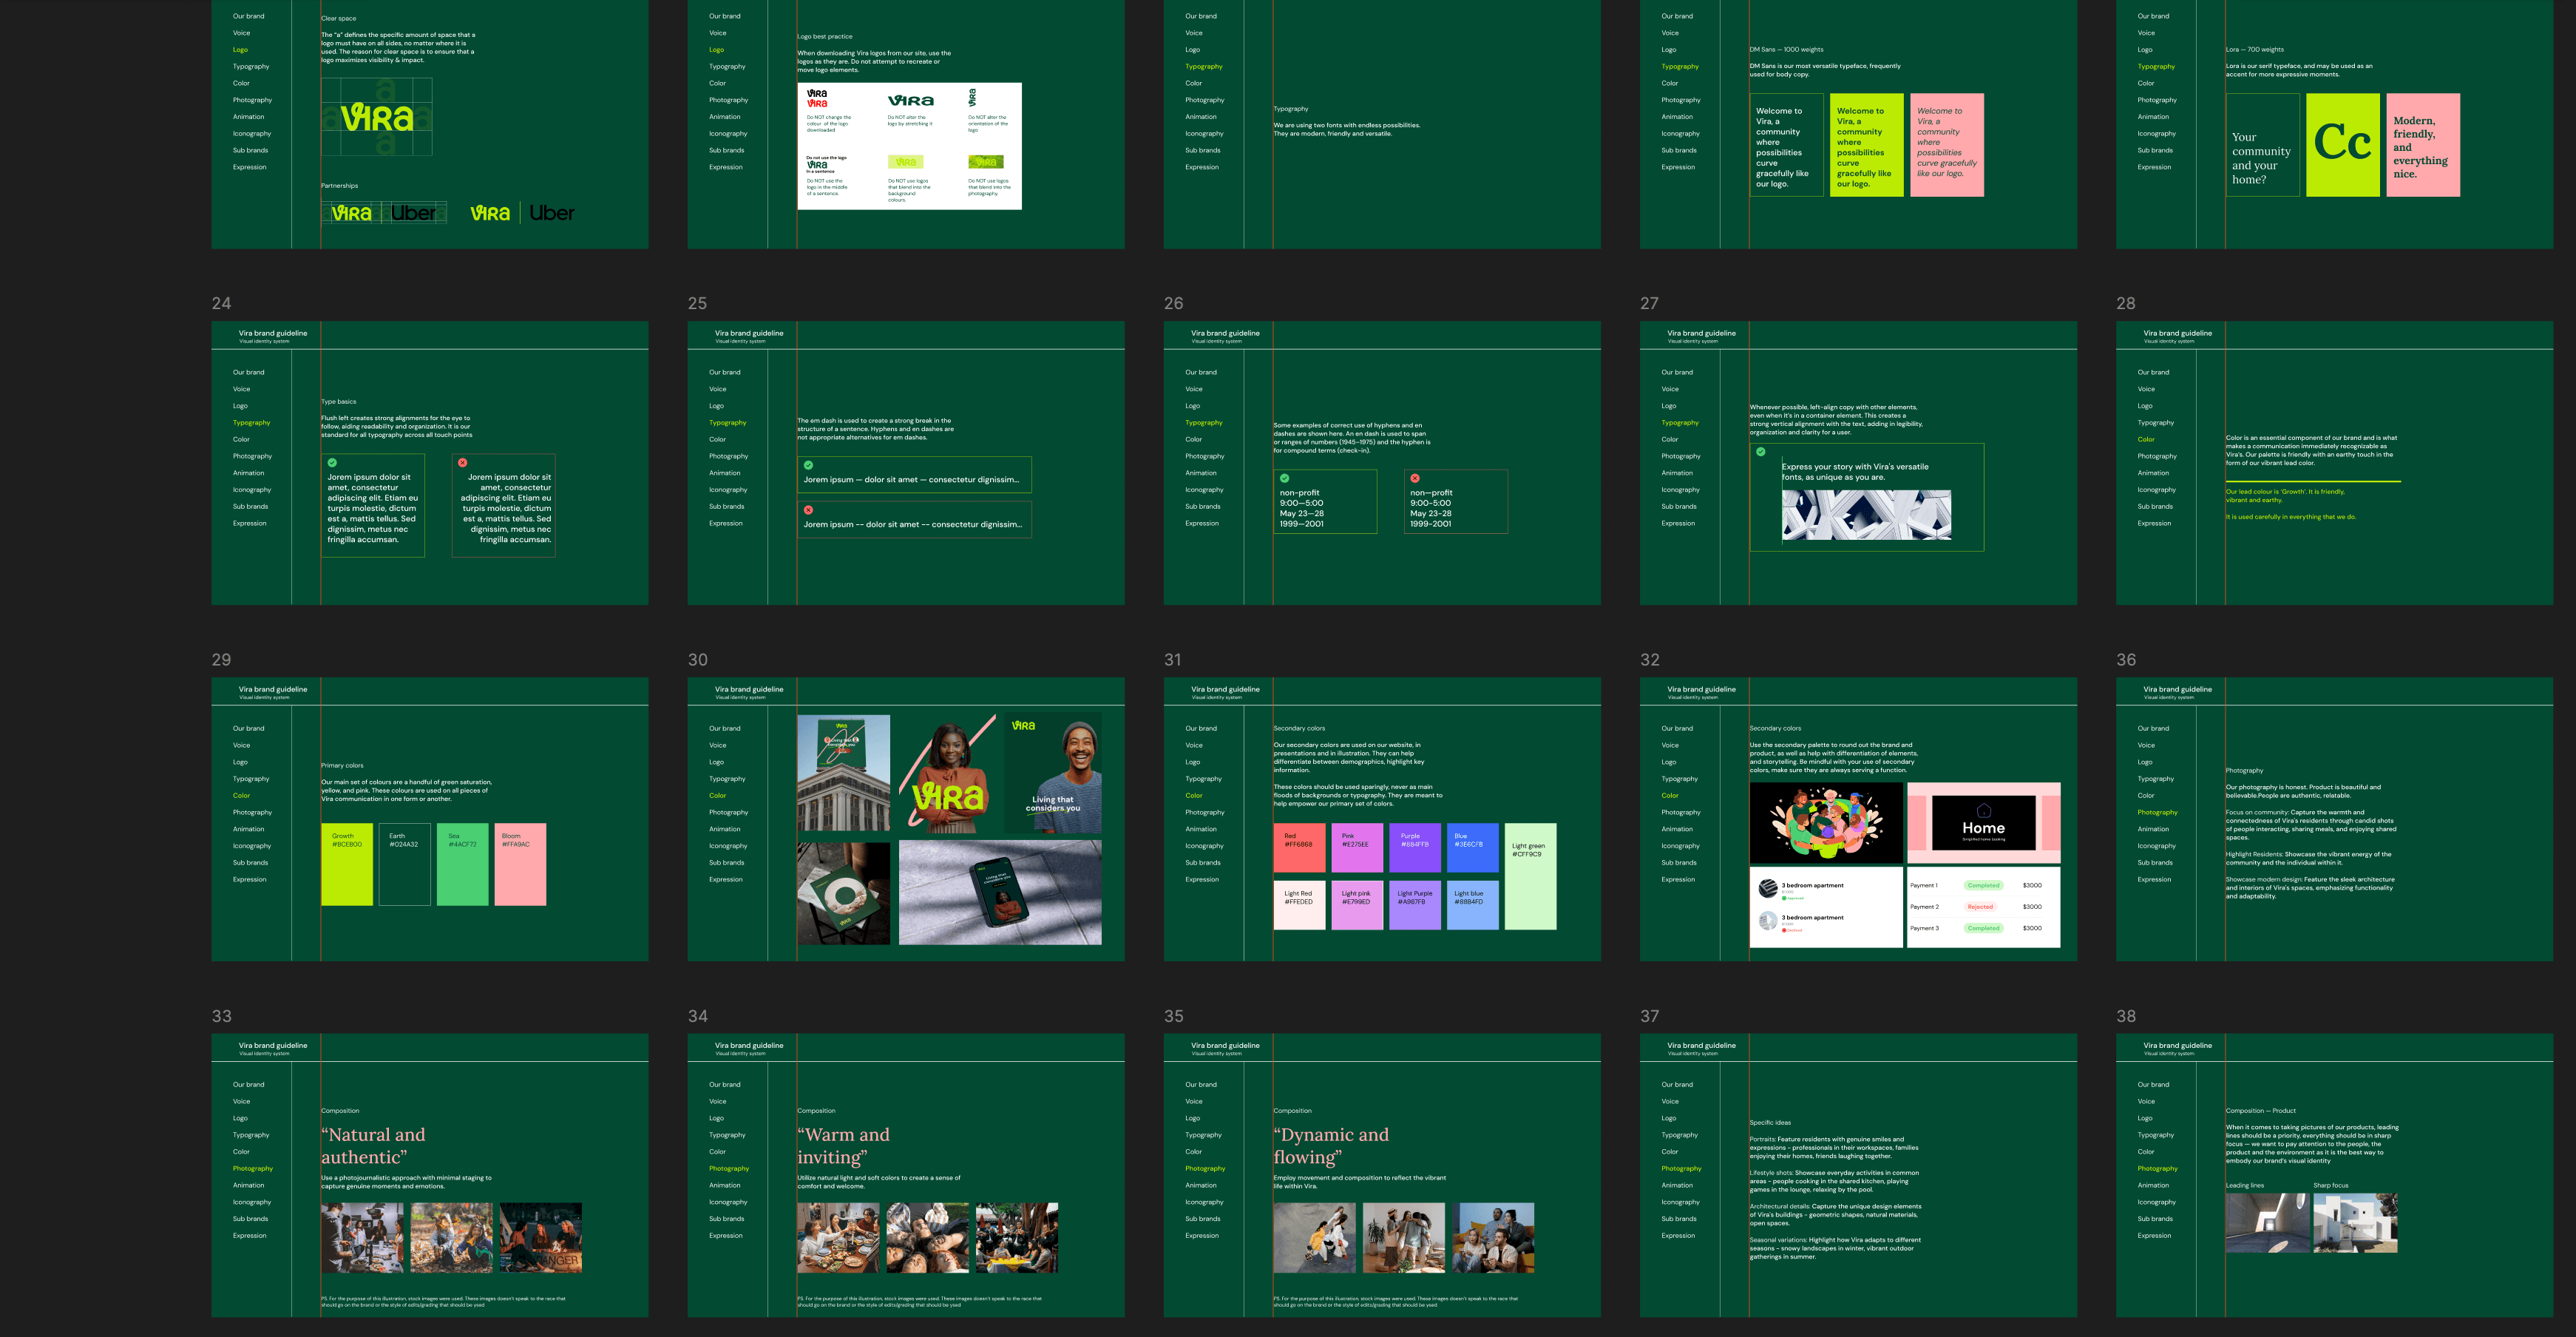The width and height of the screenshot is (2576, 1337).
Task: Select frame label 34
Action: (697, 1016)
